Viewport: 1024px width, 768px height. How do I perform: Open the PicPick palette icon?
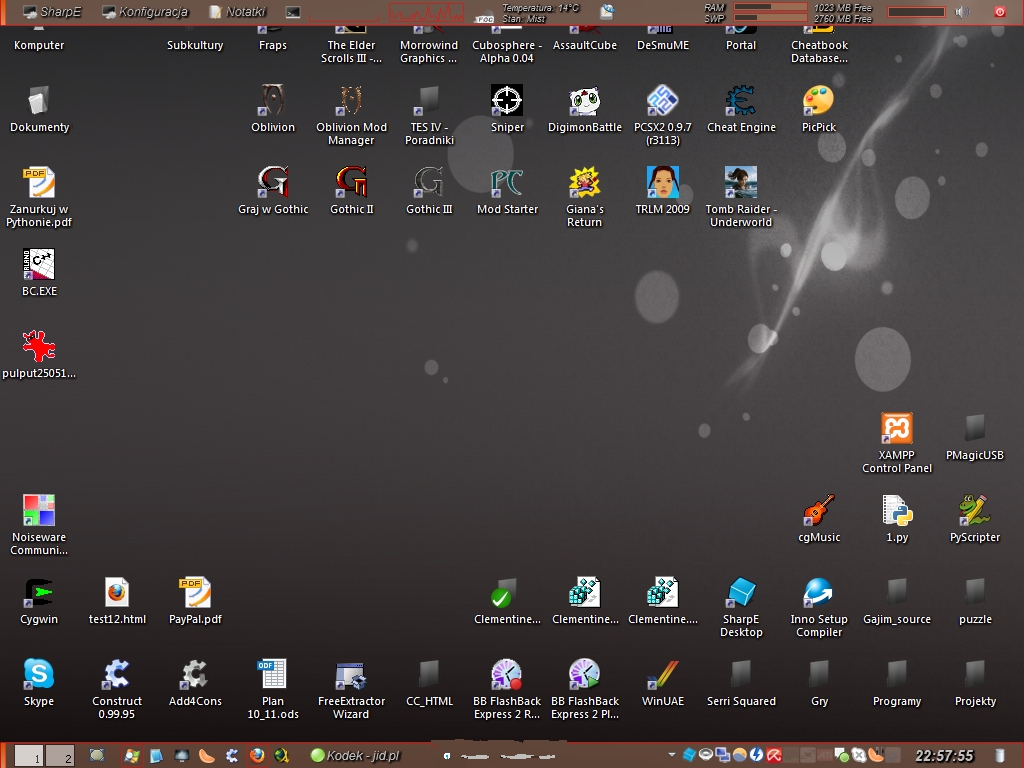(x=819, y=101)
